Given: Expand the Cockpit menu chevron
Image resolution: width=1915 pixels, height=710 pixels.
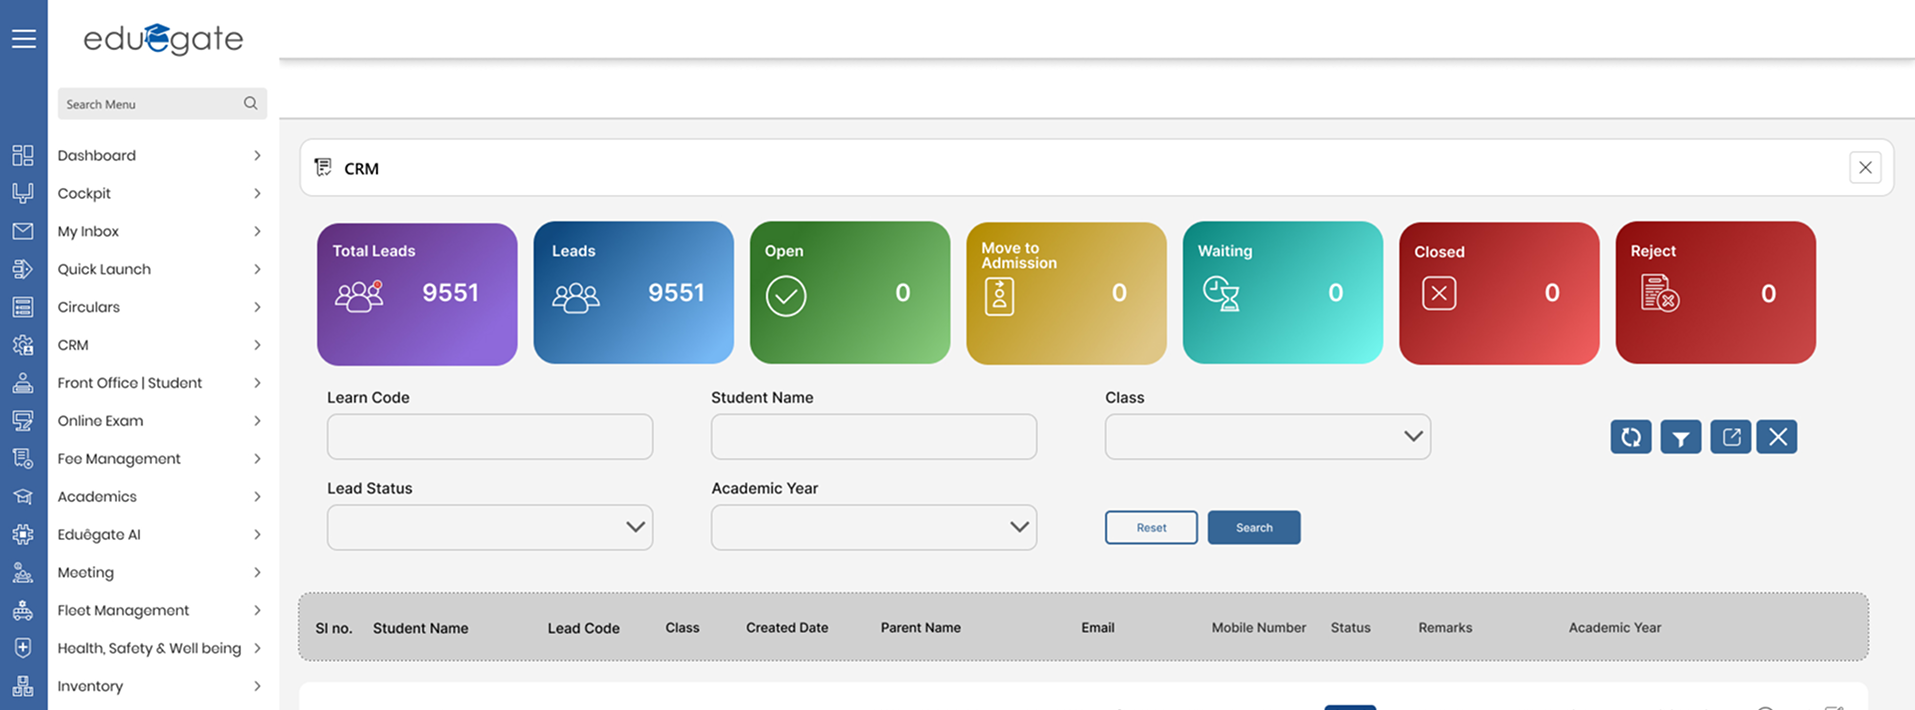Looking at the screenshot, I should [257, 193].
